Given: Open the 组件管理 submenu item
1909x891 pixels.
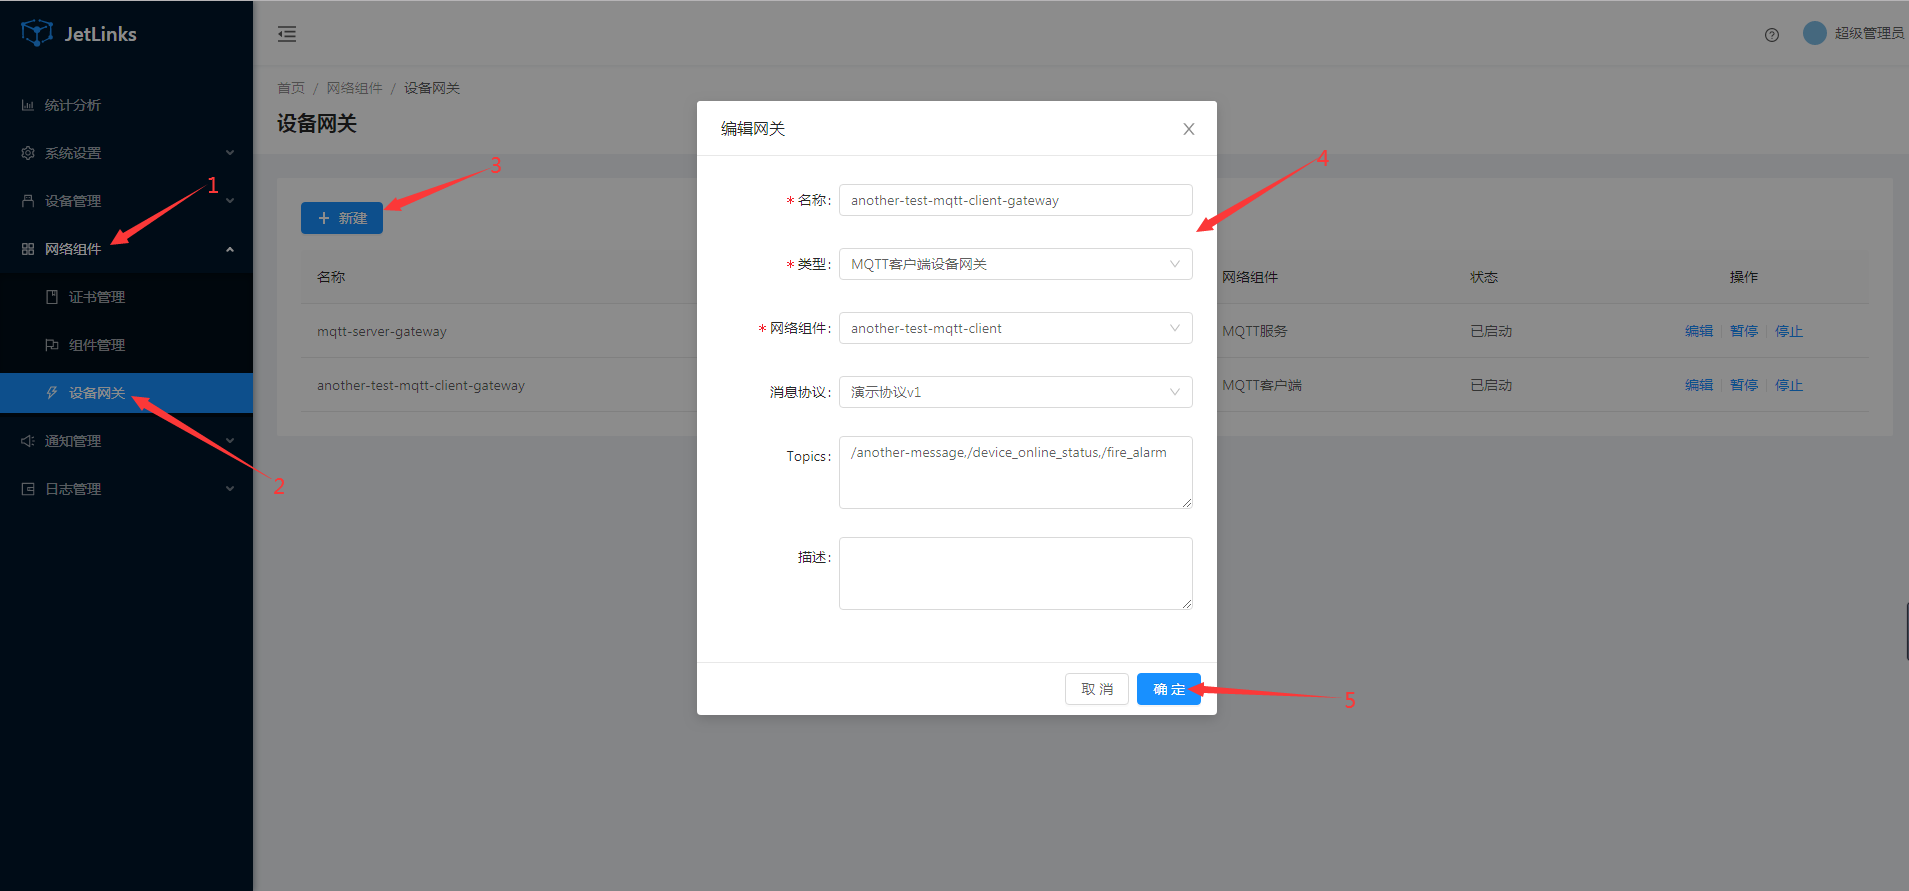Looking at the screenshot, I should tap(97, 345).
